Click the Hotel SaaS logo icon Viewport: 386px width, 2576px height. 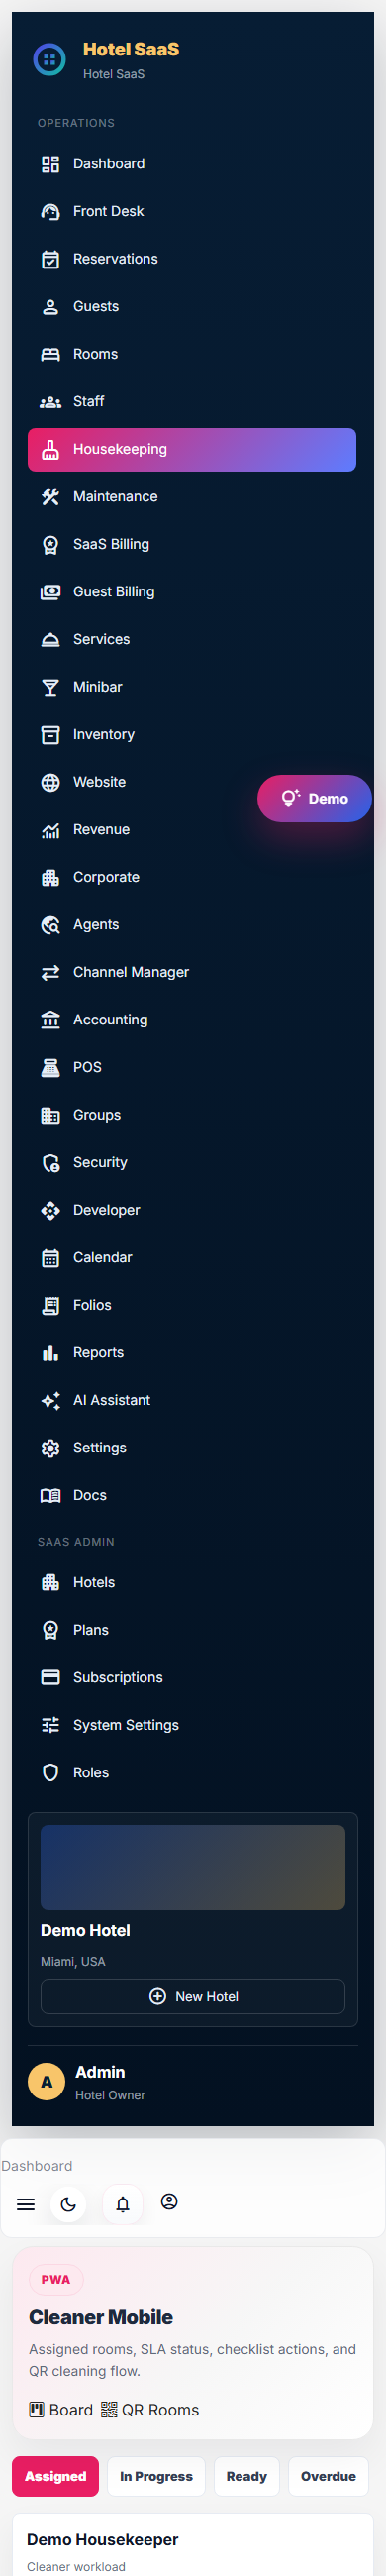(49, 60)
